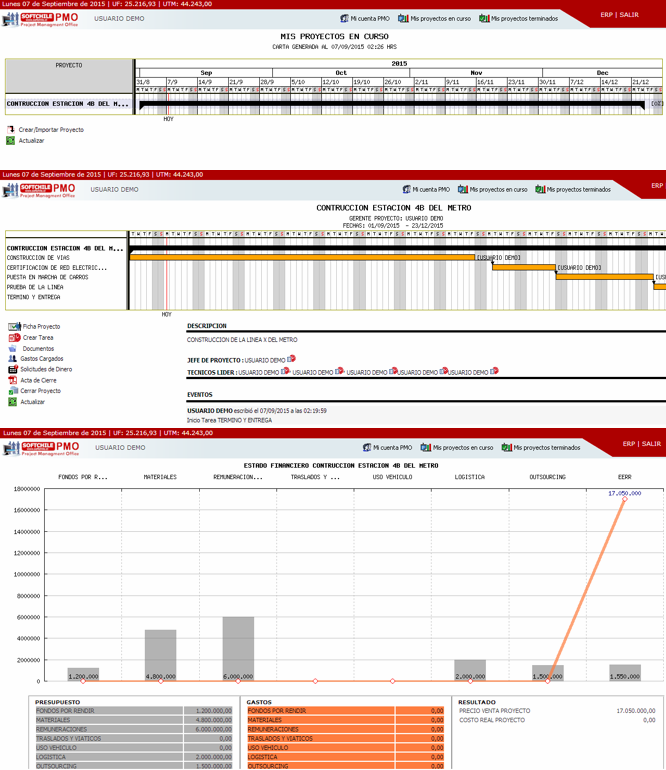Click the SALIR link in topmost header
The width and height of the screenshot is (666, 770).
(629, 15)
